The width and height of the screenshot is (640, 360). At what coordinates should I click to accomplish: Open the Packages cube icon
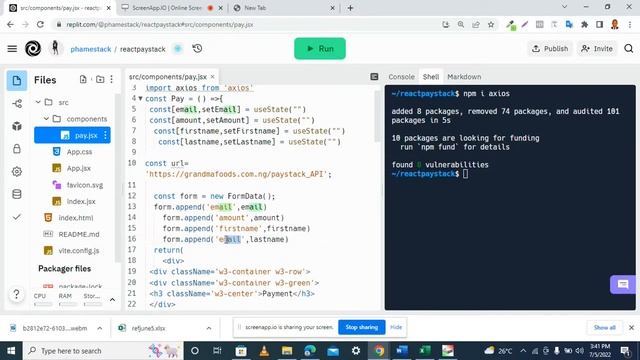17,126
